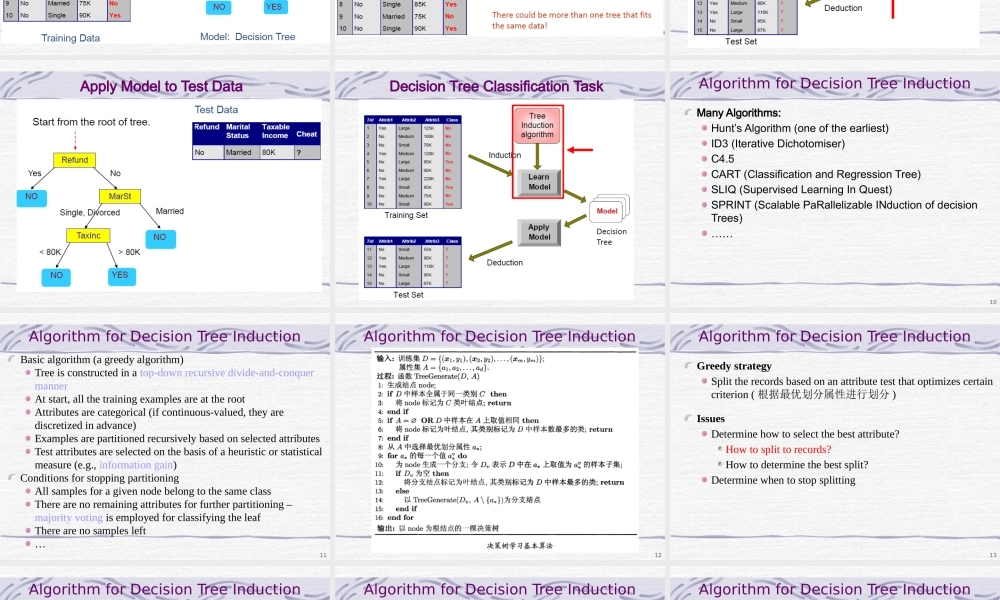Click the 'majority voting' highlighted text
This screenshot has width=1000, height=600.
pos(69,518)
